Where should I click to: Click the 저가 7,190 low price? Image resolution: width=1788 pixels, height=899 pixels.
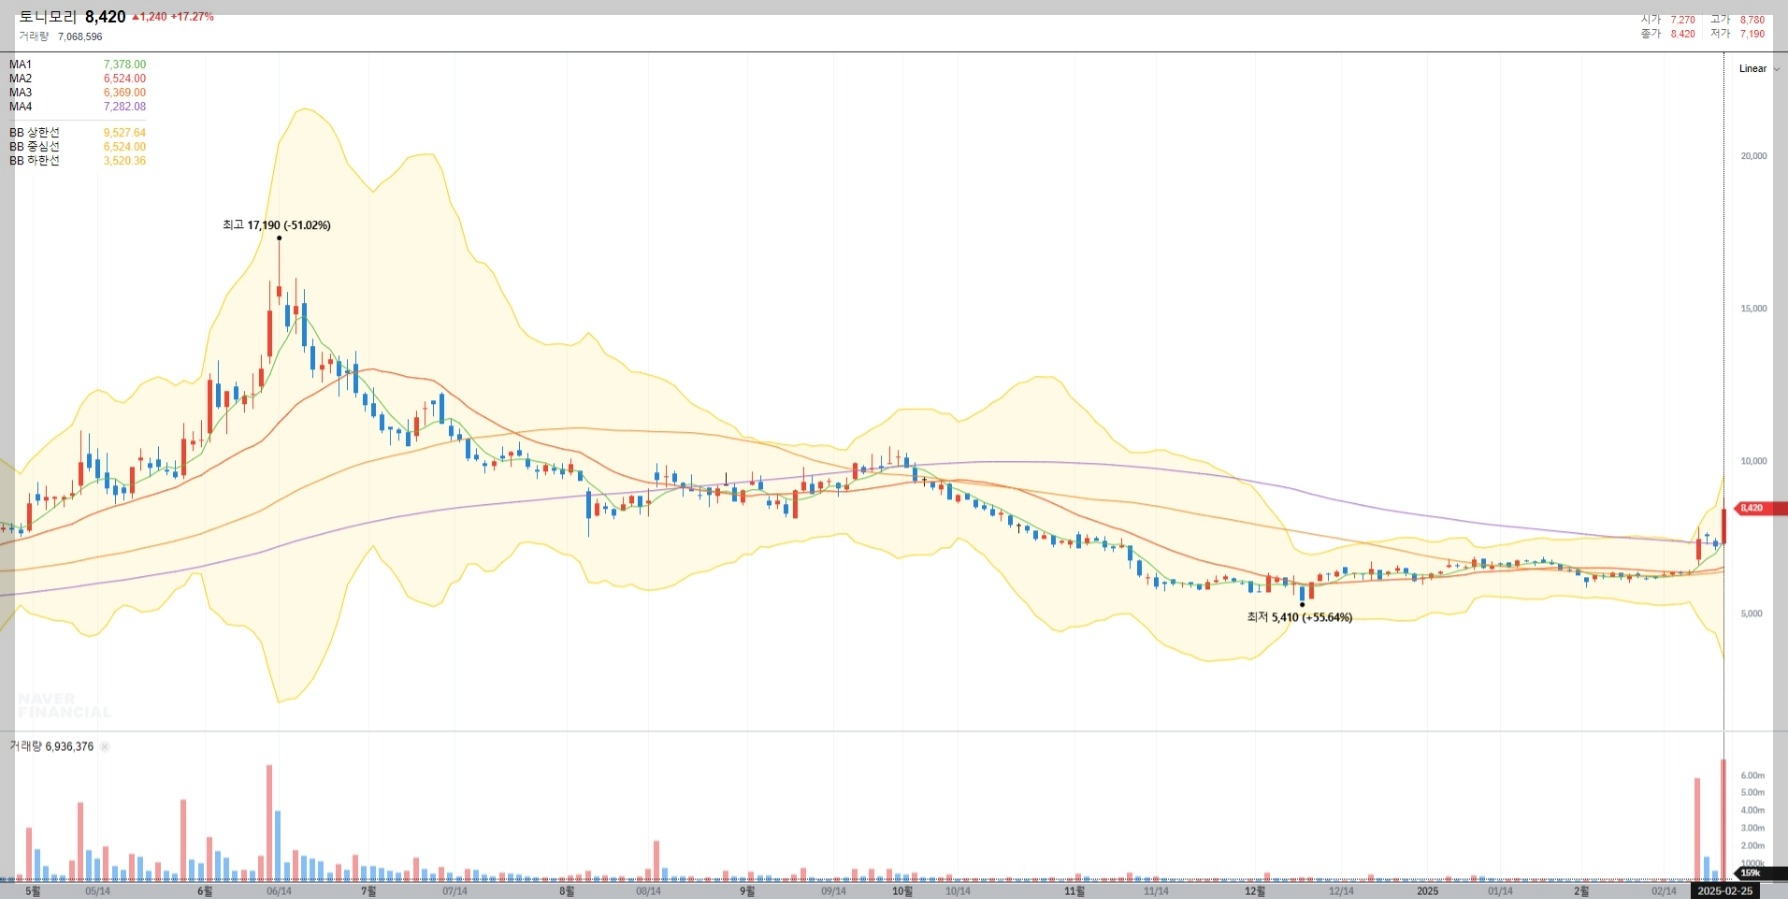(1737, 34)
